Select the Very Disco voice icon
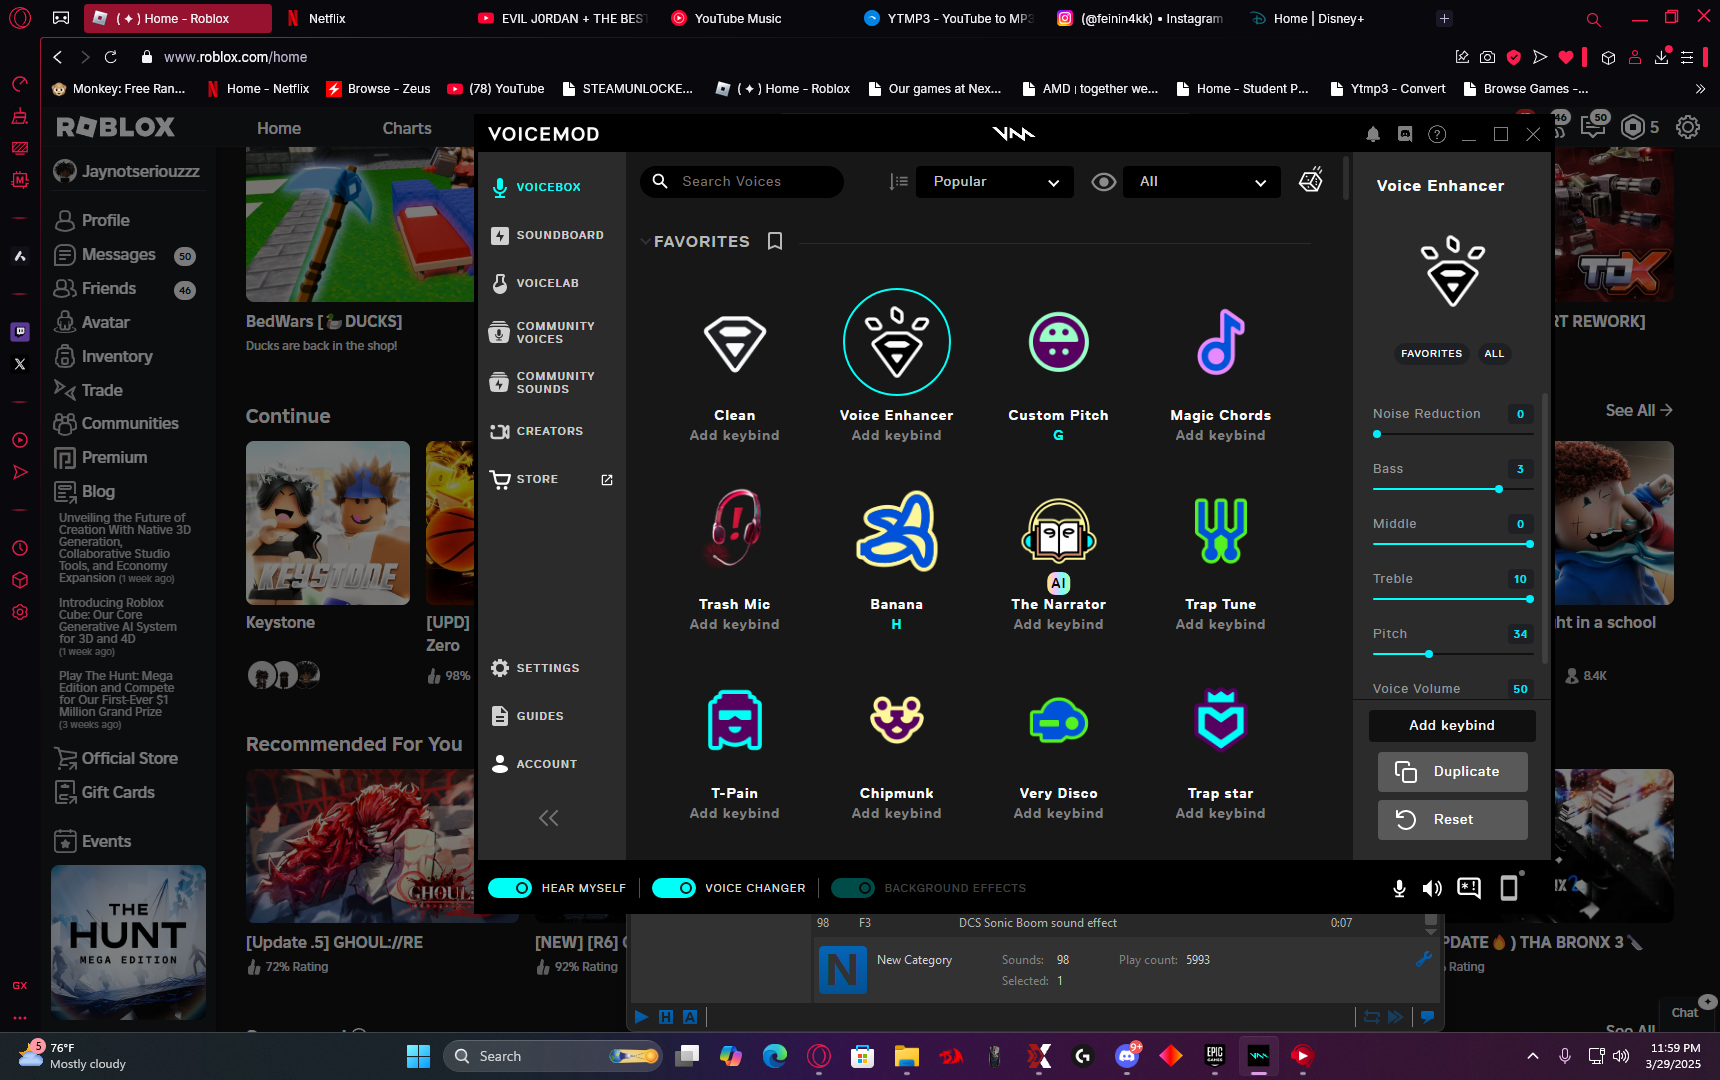The image size is (1720, 1080). 1059,720
